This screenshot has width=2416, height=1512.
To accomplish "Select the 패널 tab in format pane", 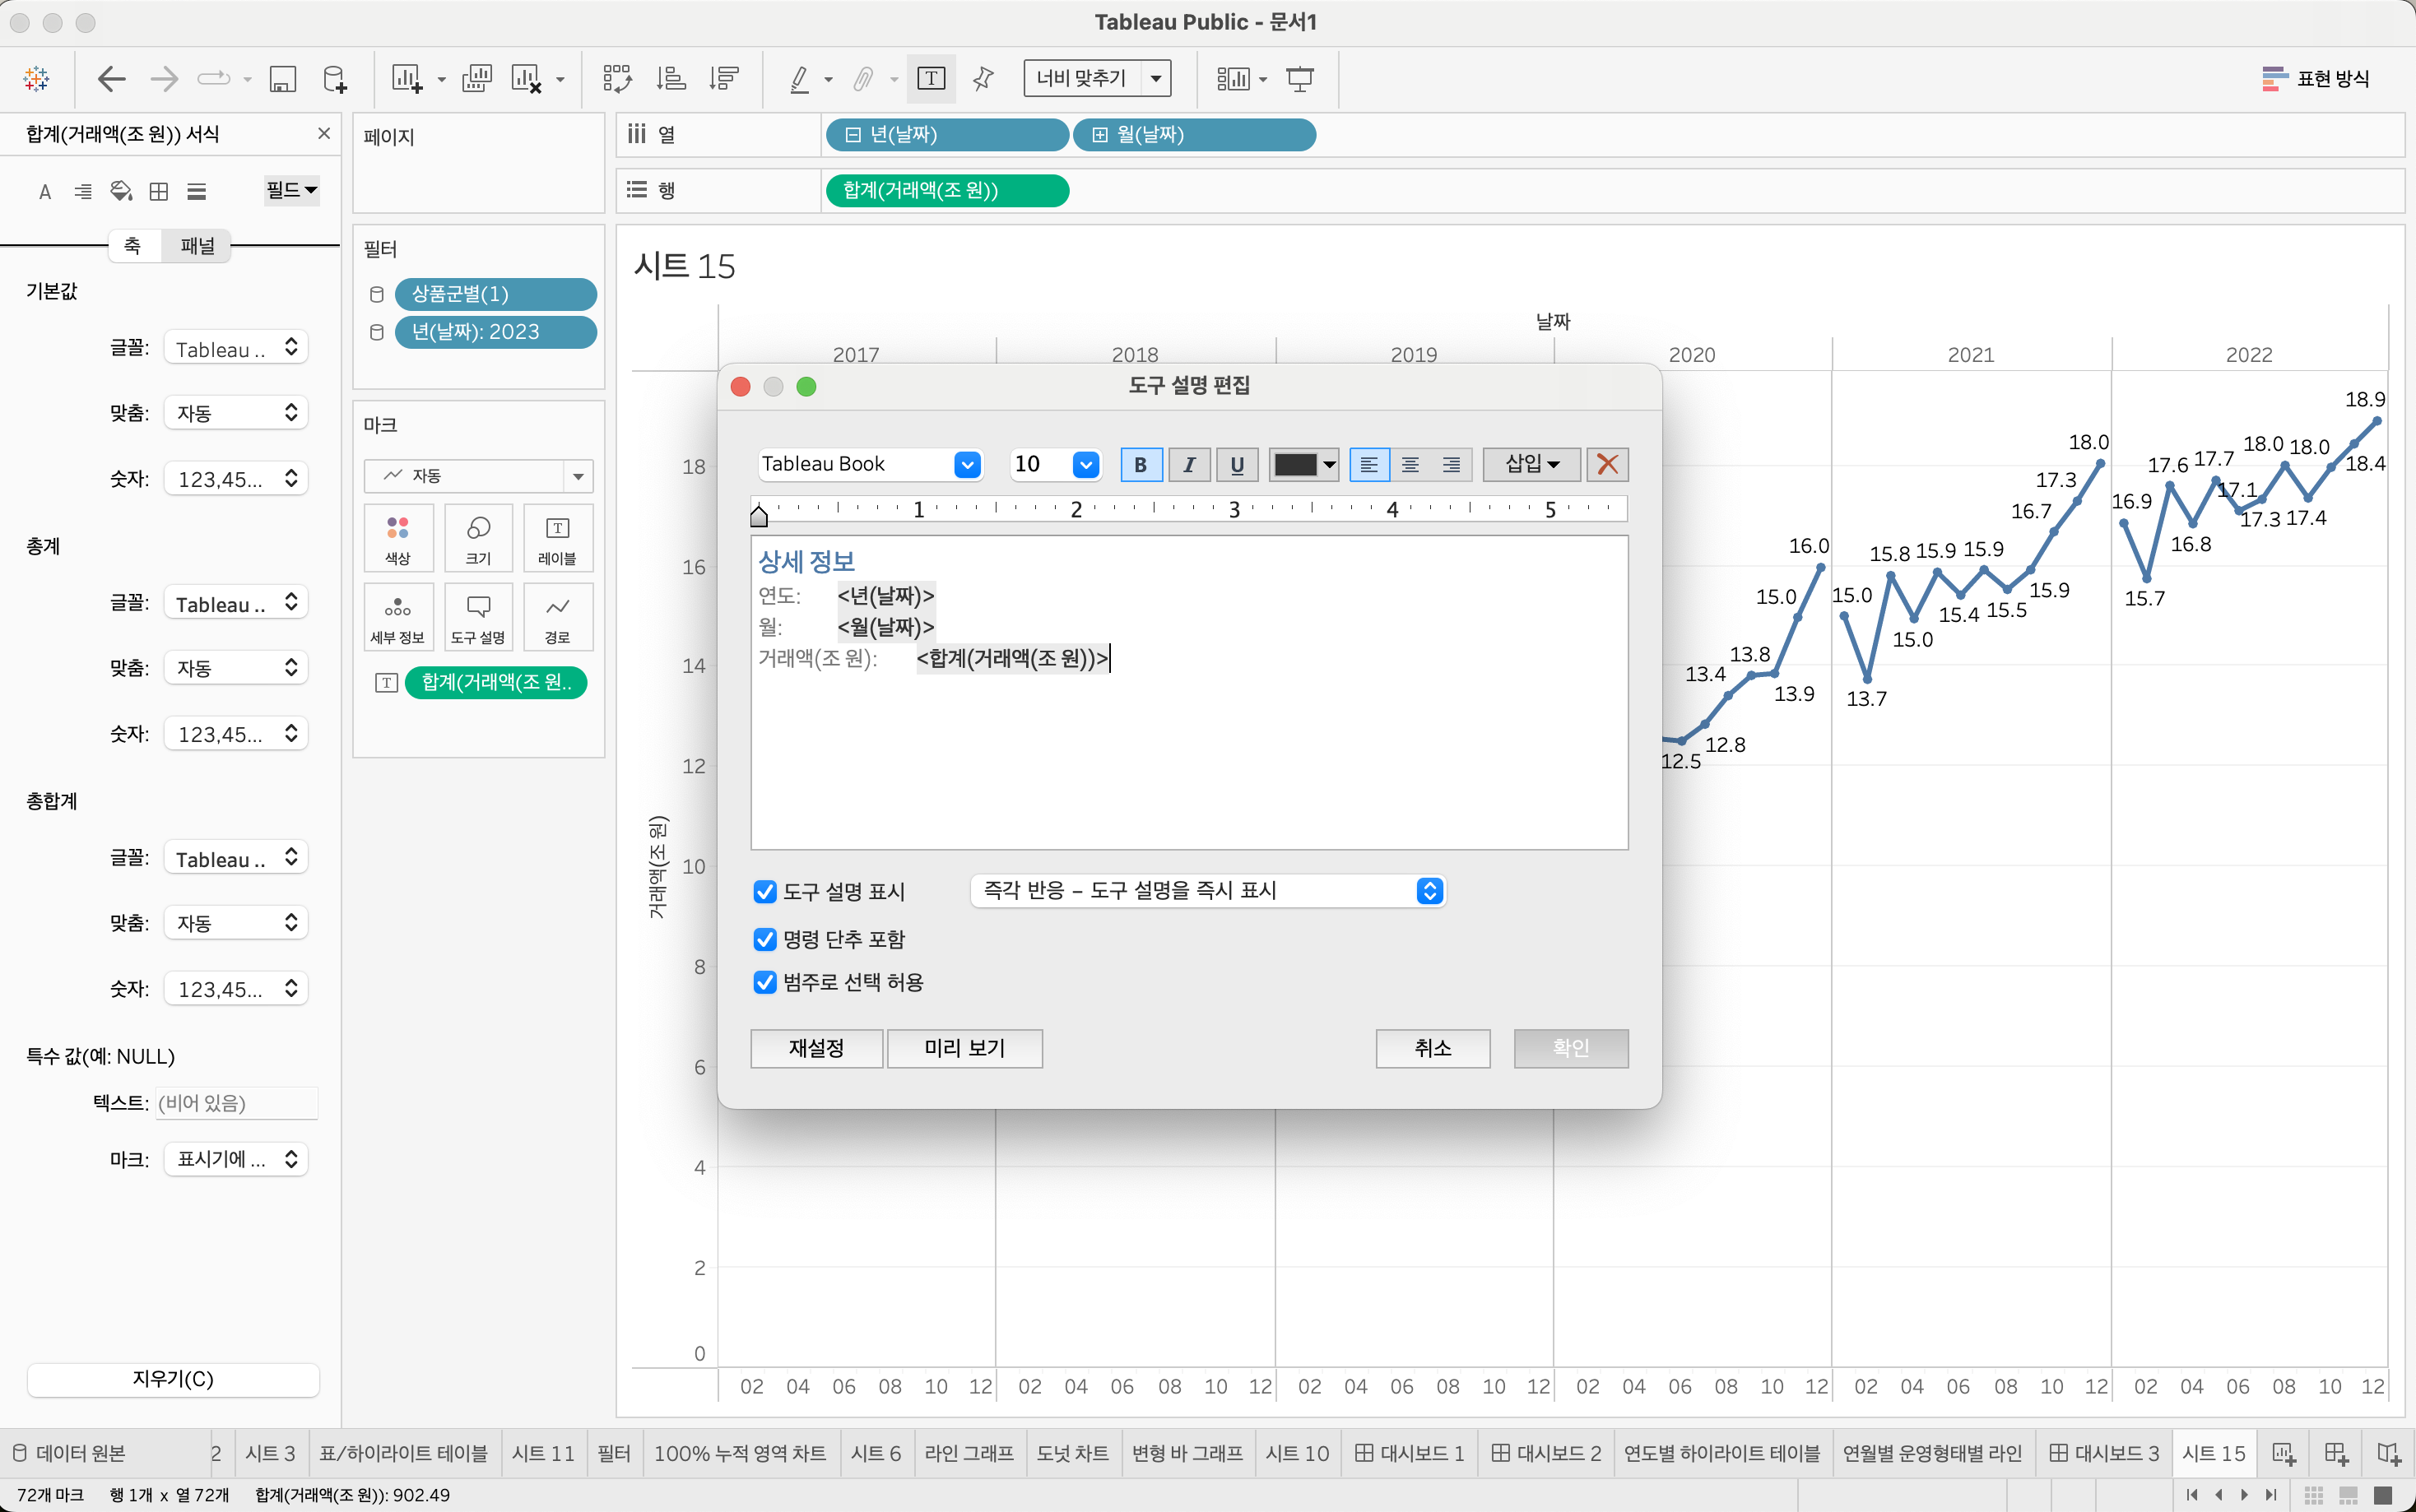I will 197,246.
